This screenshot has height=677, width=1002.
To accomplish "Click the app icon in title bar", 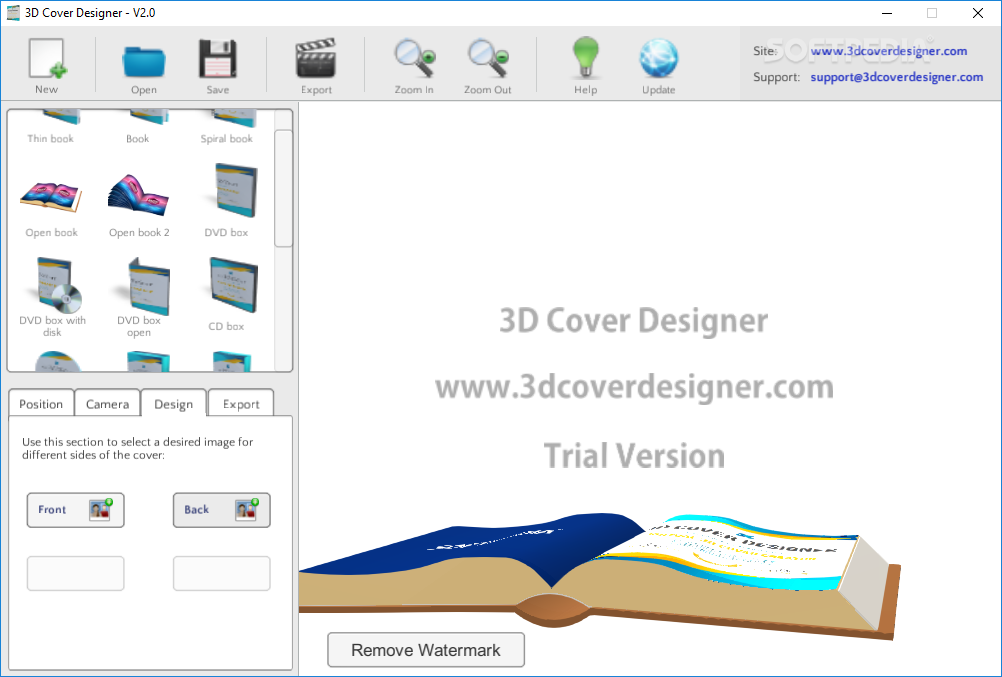I will [13, 13].
